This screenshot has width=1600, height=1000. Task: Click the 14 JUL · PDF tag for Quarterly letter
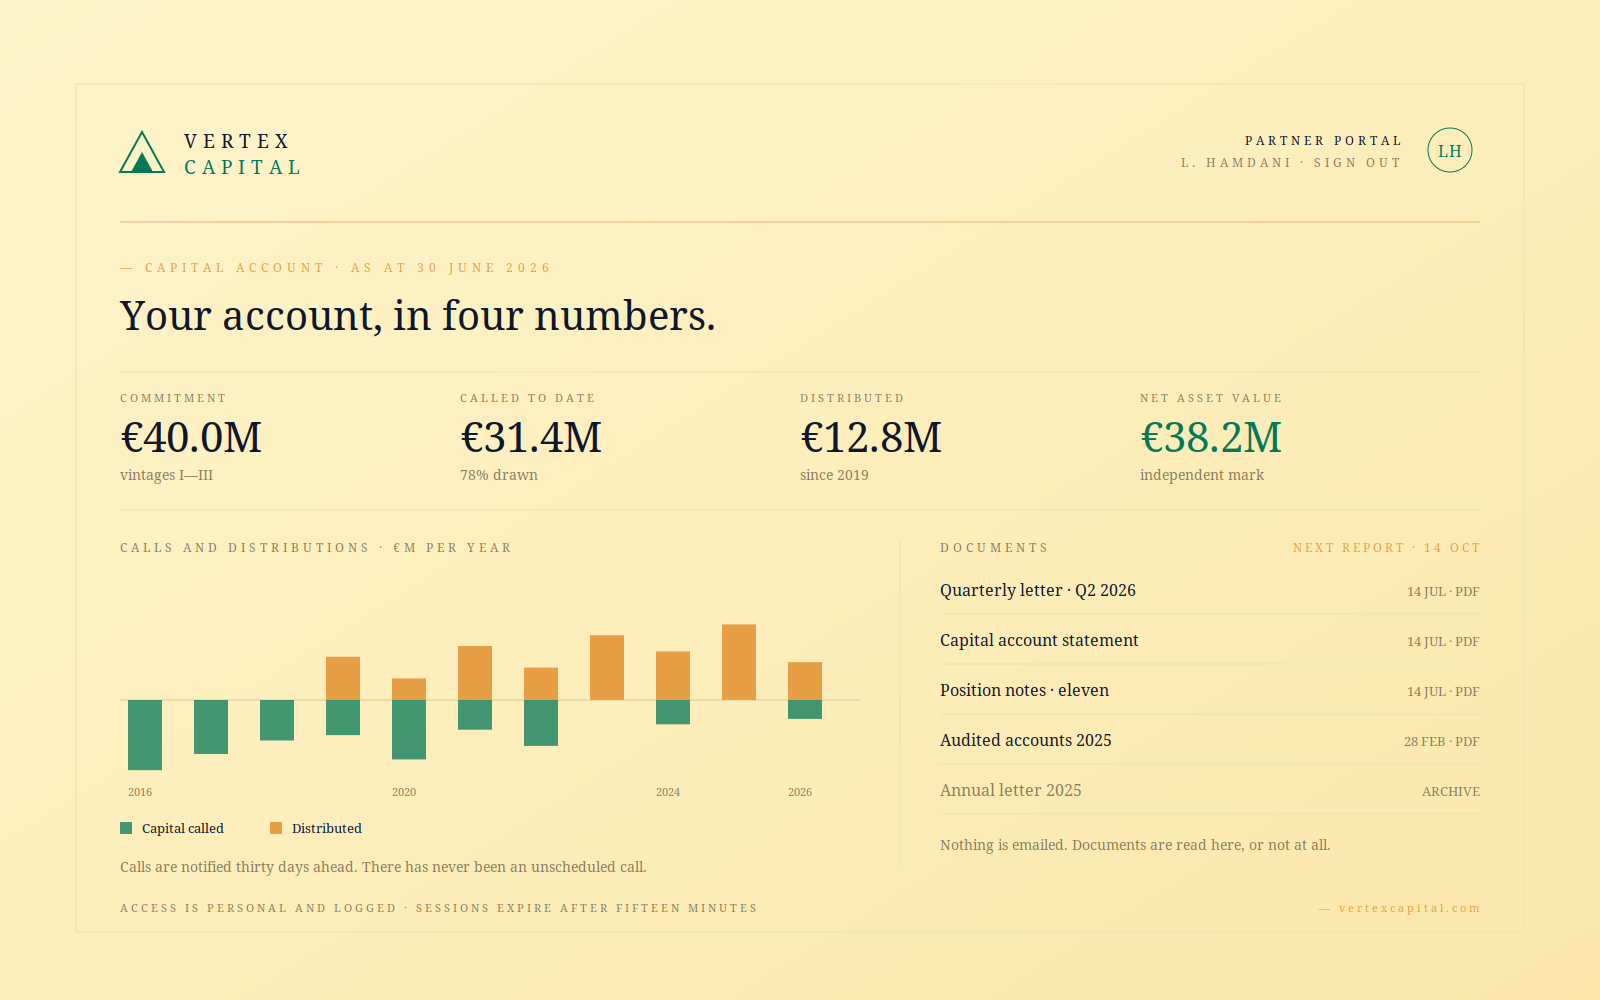1443,591
